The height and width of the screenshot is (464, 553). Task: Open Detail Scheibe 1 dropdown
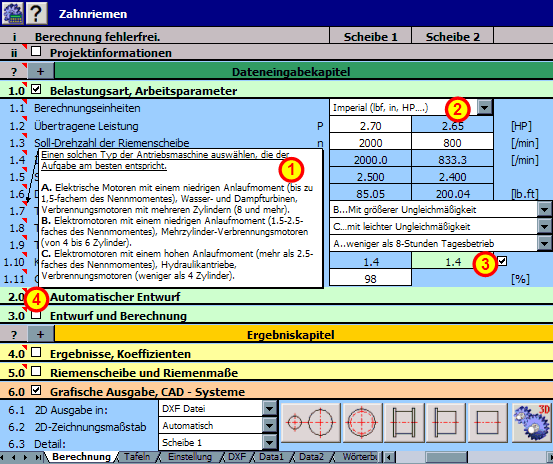pyautogui.click(x=269, y=442)
